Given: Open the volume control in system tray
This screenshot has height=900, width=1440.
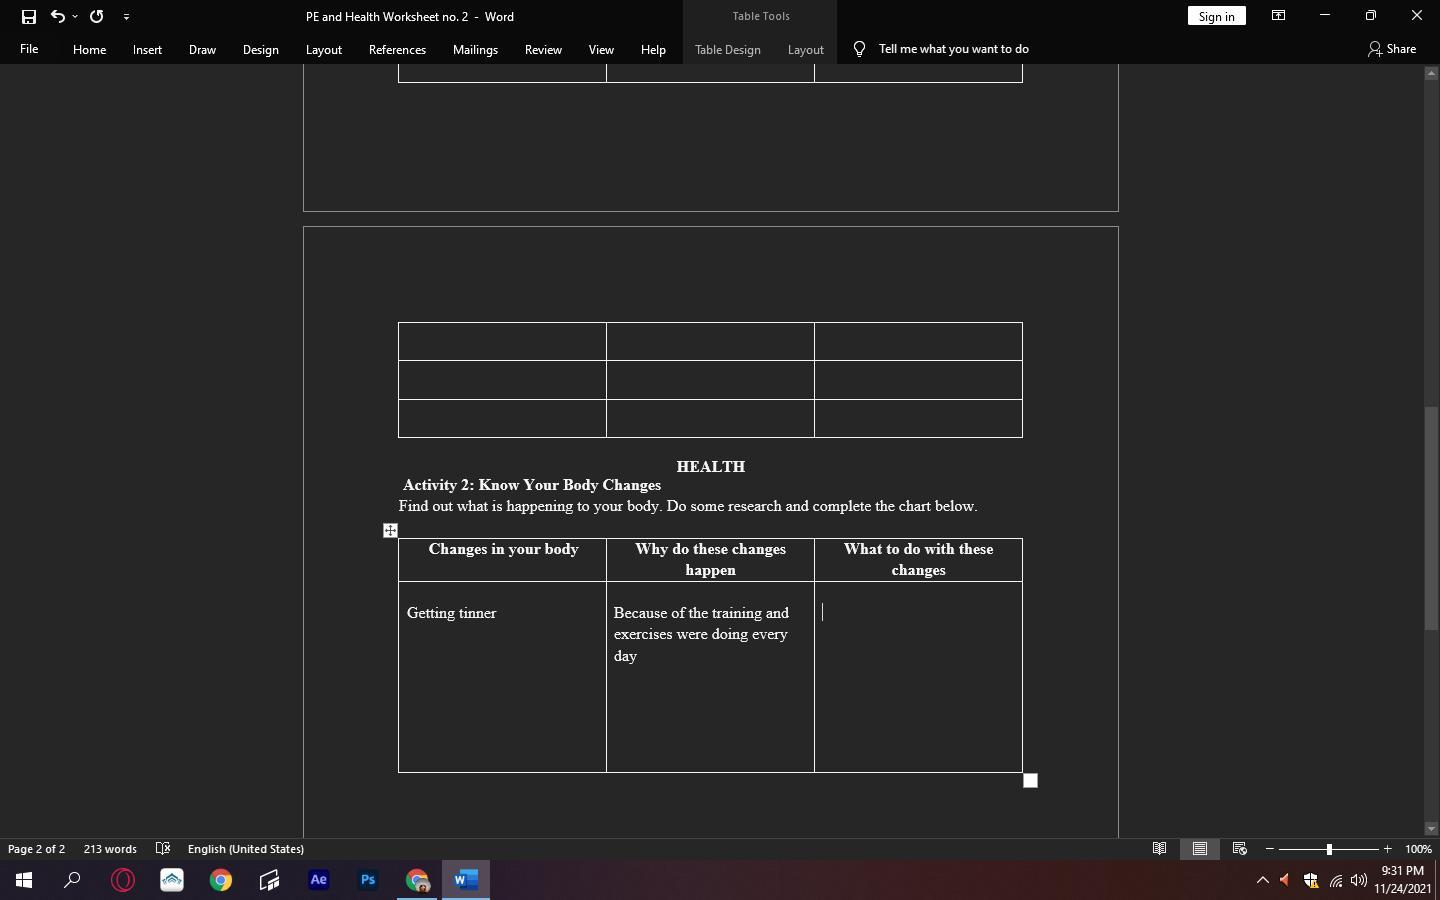Looking at the screenshot, I should [1358, 880].
